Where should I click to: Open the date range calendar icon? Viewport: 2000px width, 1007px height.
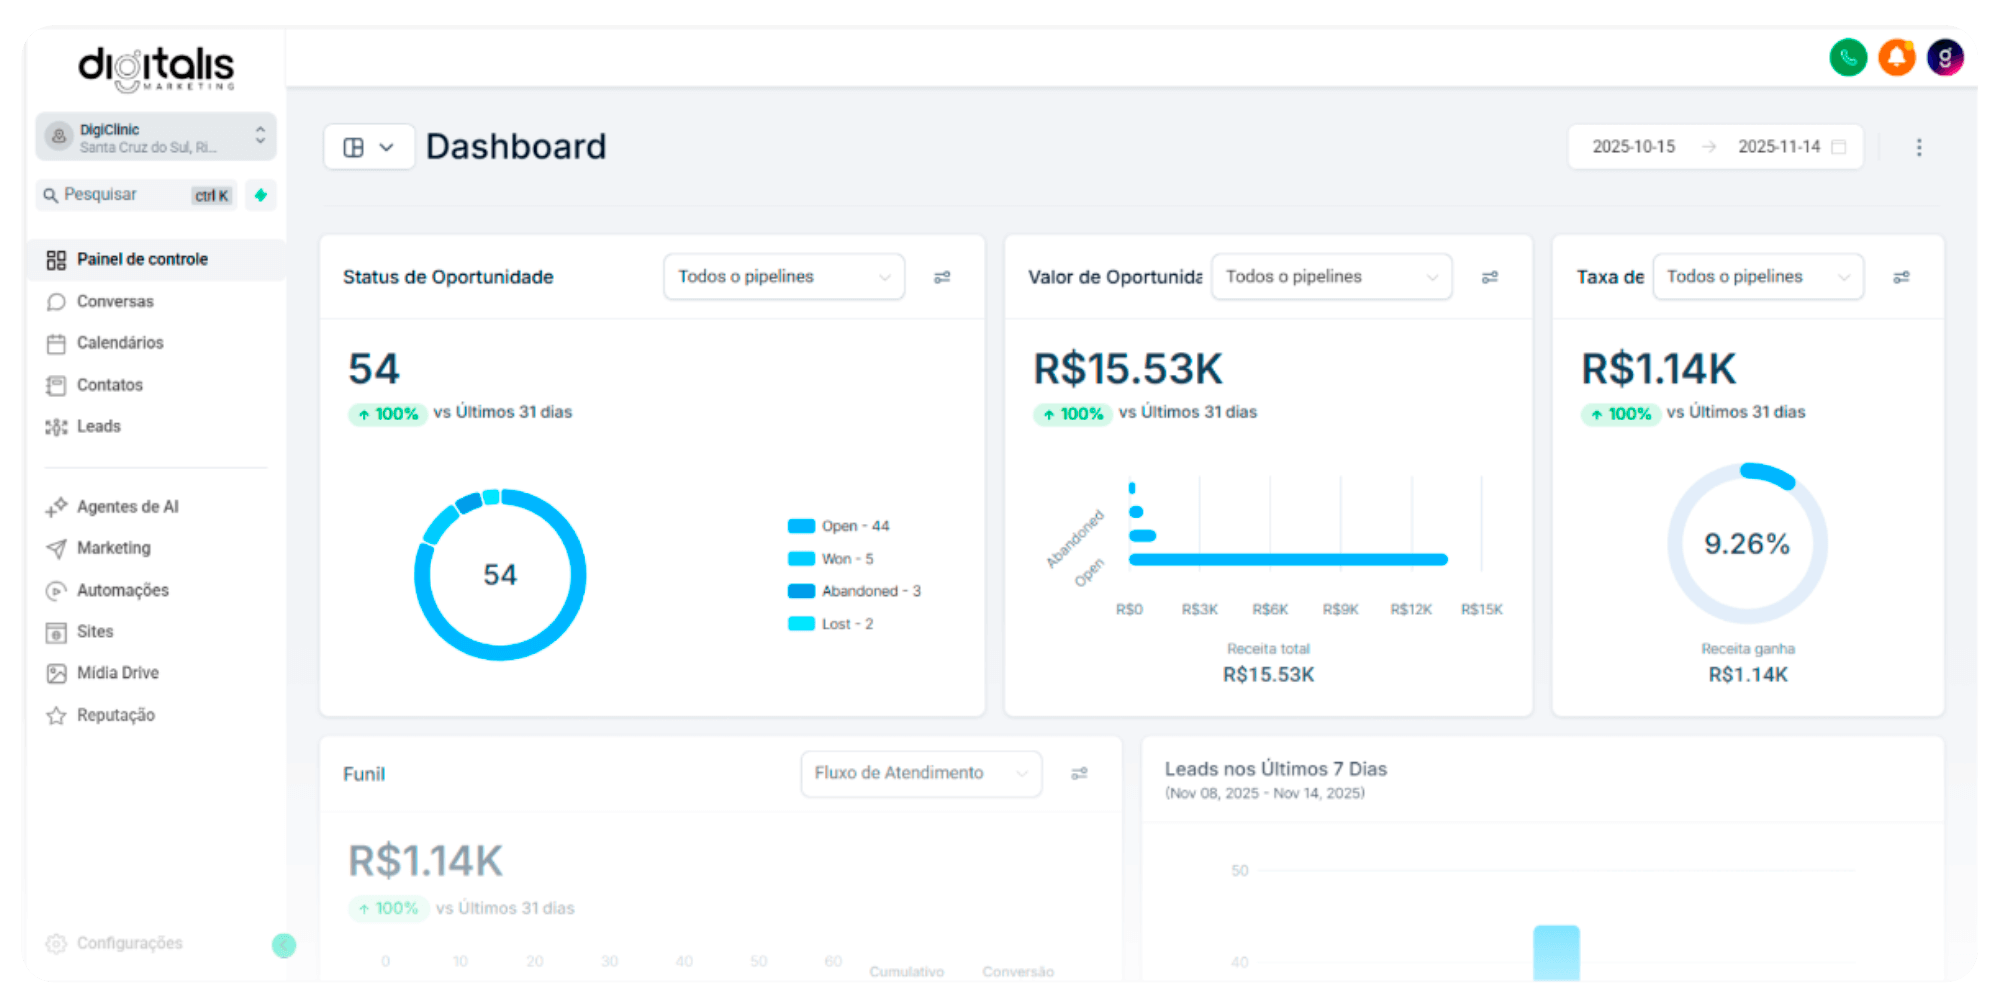point(1838,147)
